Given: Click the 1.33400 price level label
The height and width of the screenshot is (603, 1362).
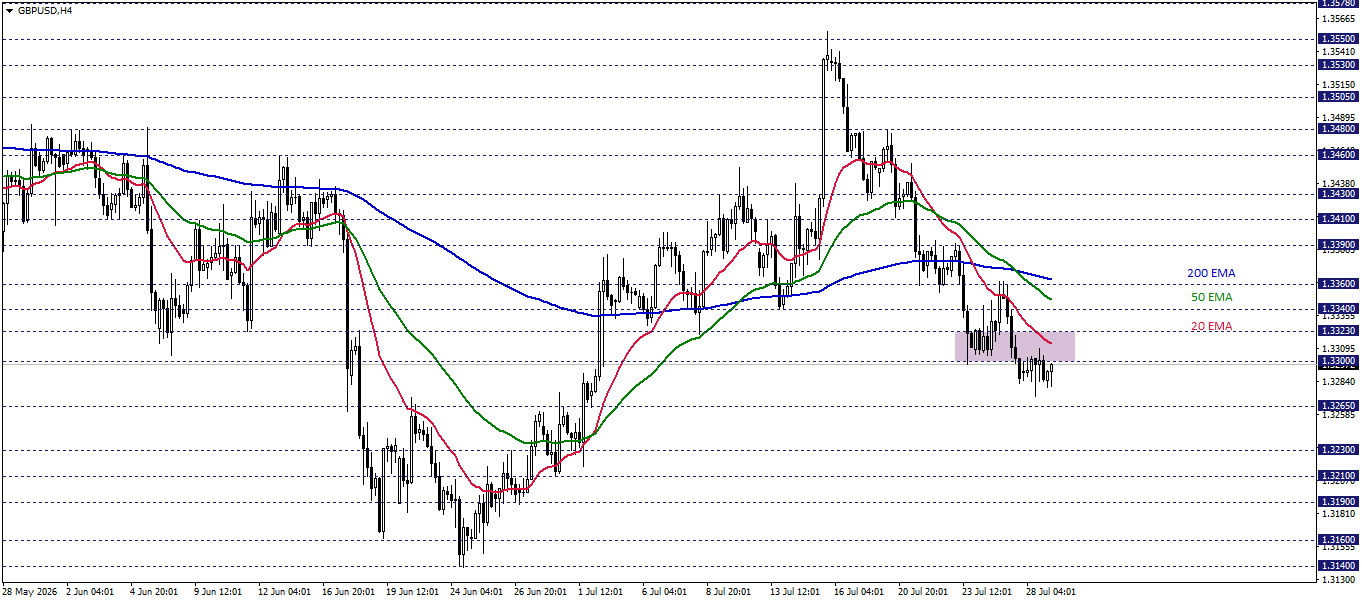Looking at the screenshot, I should coord(1338,309).
